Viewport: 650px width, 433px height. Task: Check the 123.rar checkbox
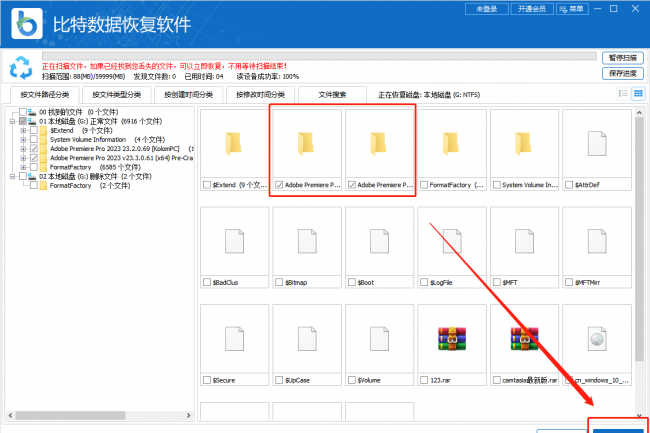[x=424, y=380]
